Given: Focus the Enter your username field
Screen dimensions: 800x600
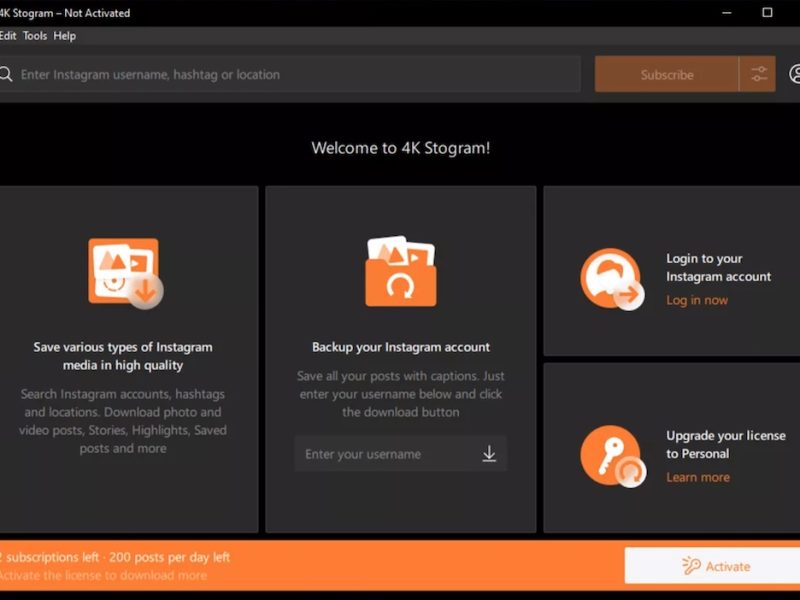Looking at the screenshot, I should click(x=401, y=454).
